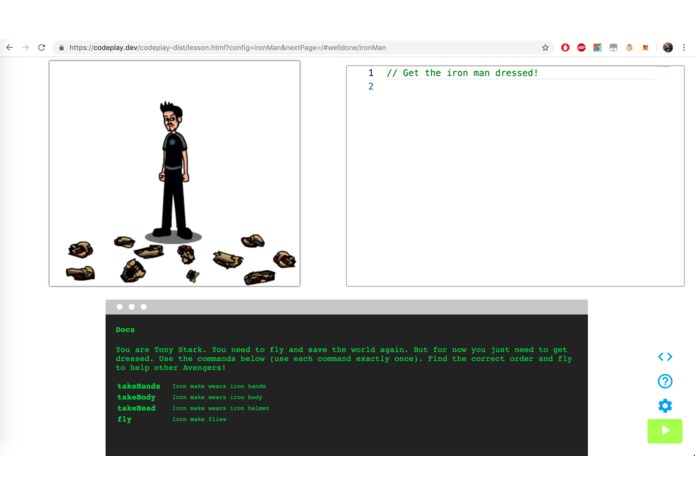Click the takeHands command
This screenshot has height=494, width=695.
139,386
